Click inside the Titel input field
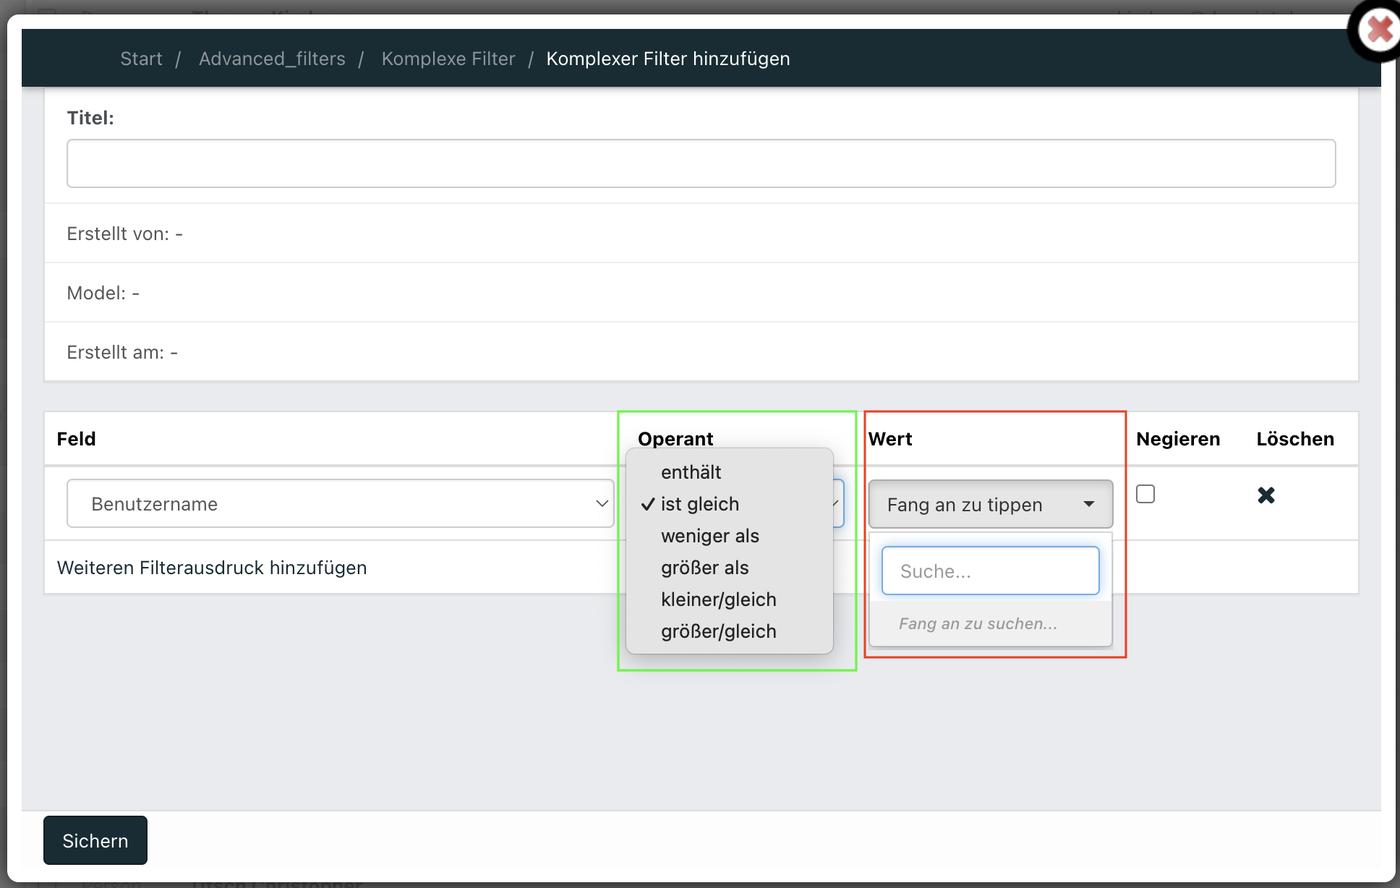 (x=700, y=162)
